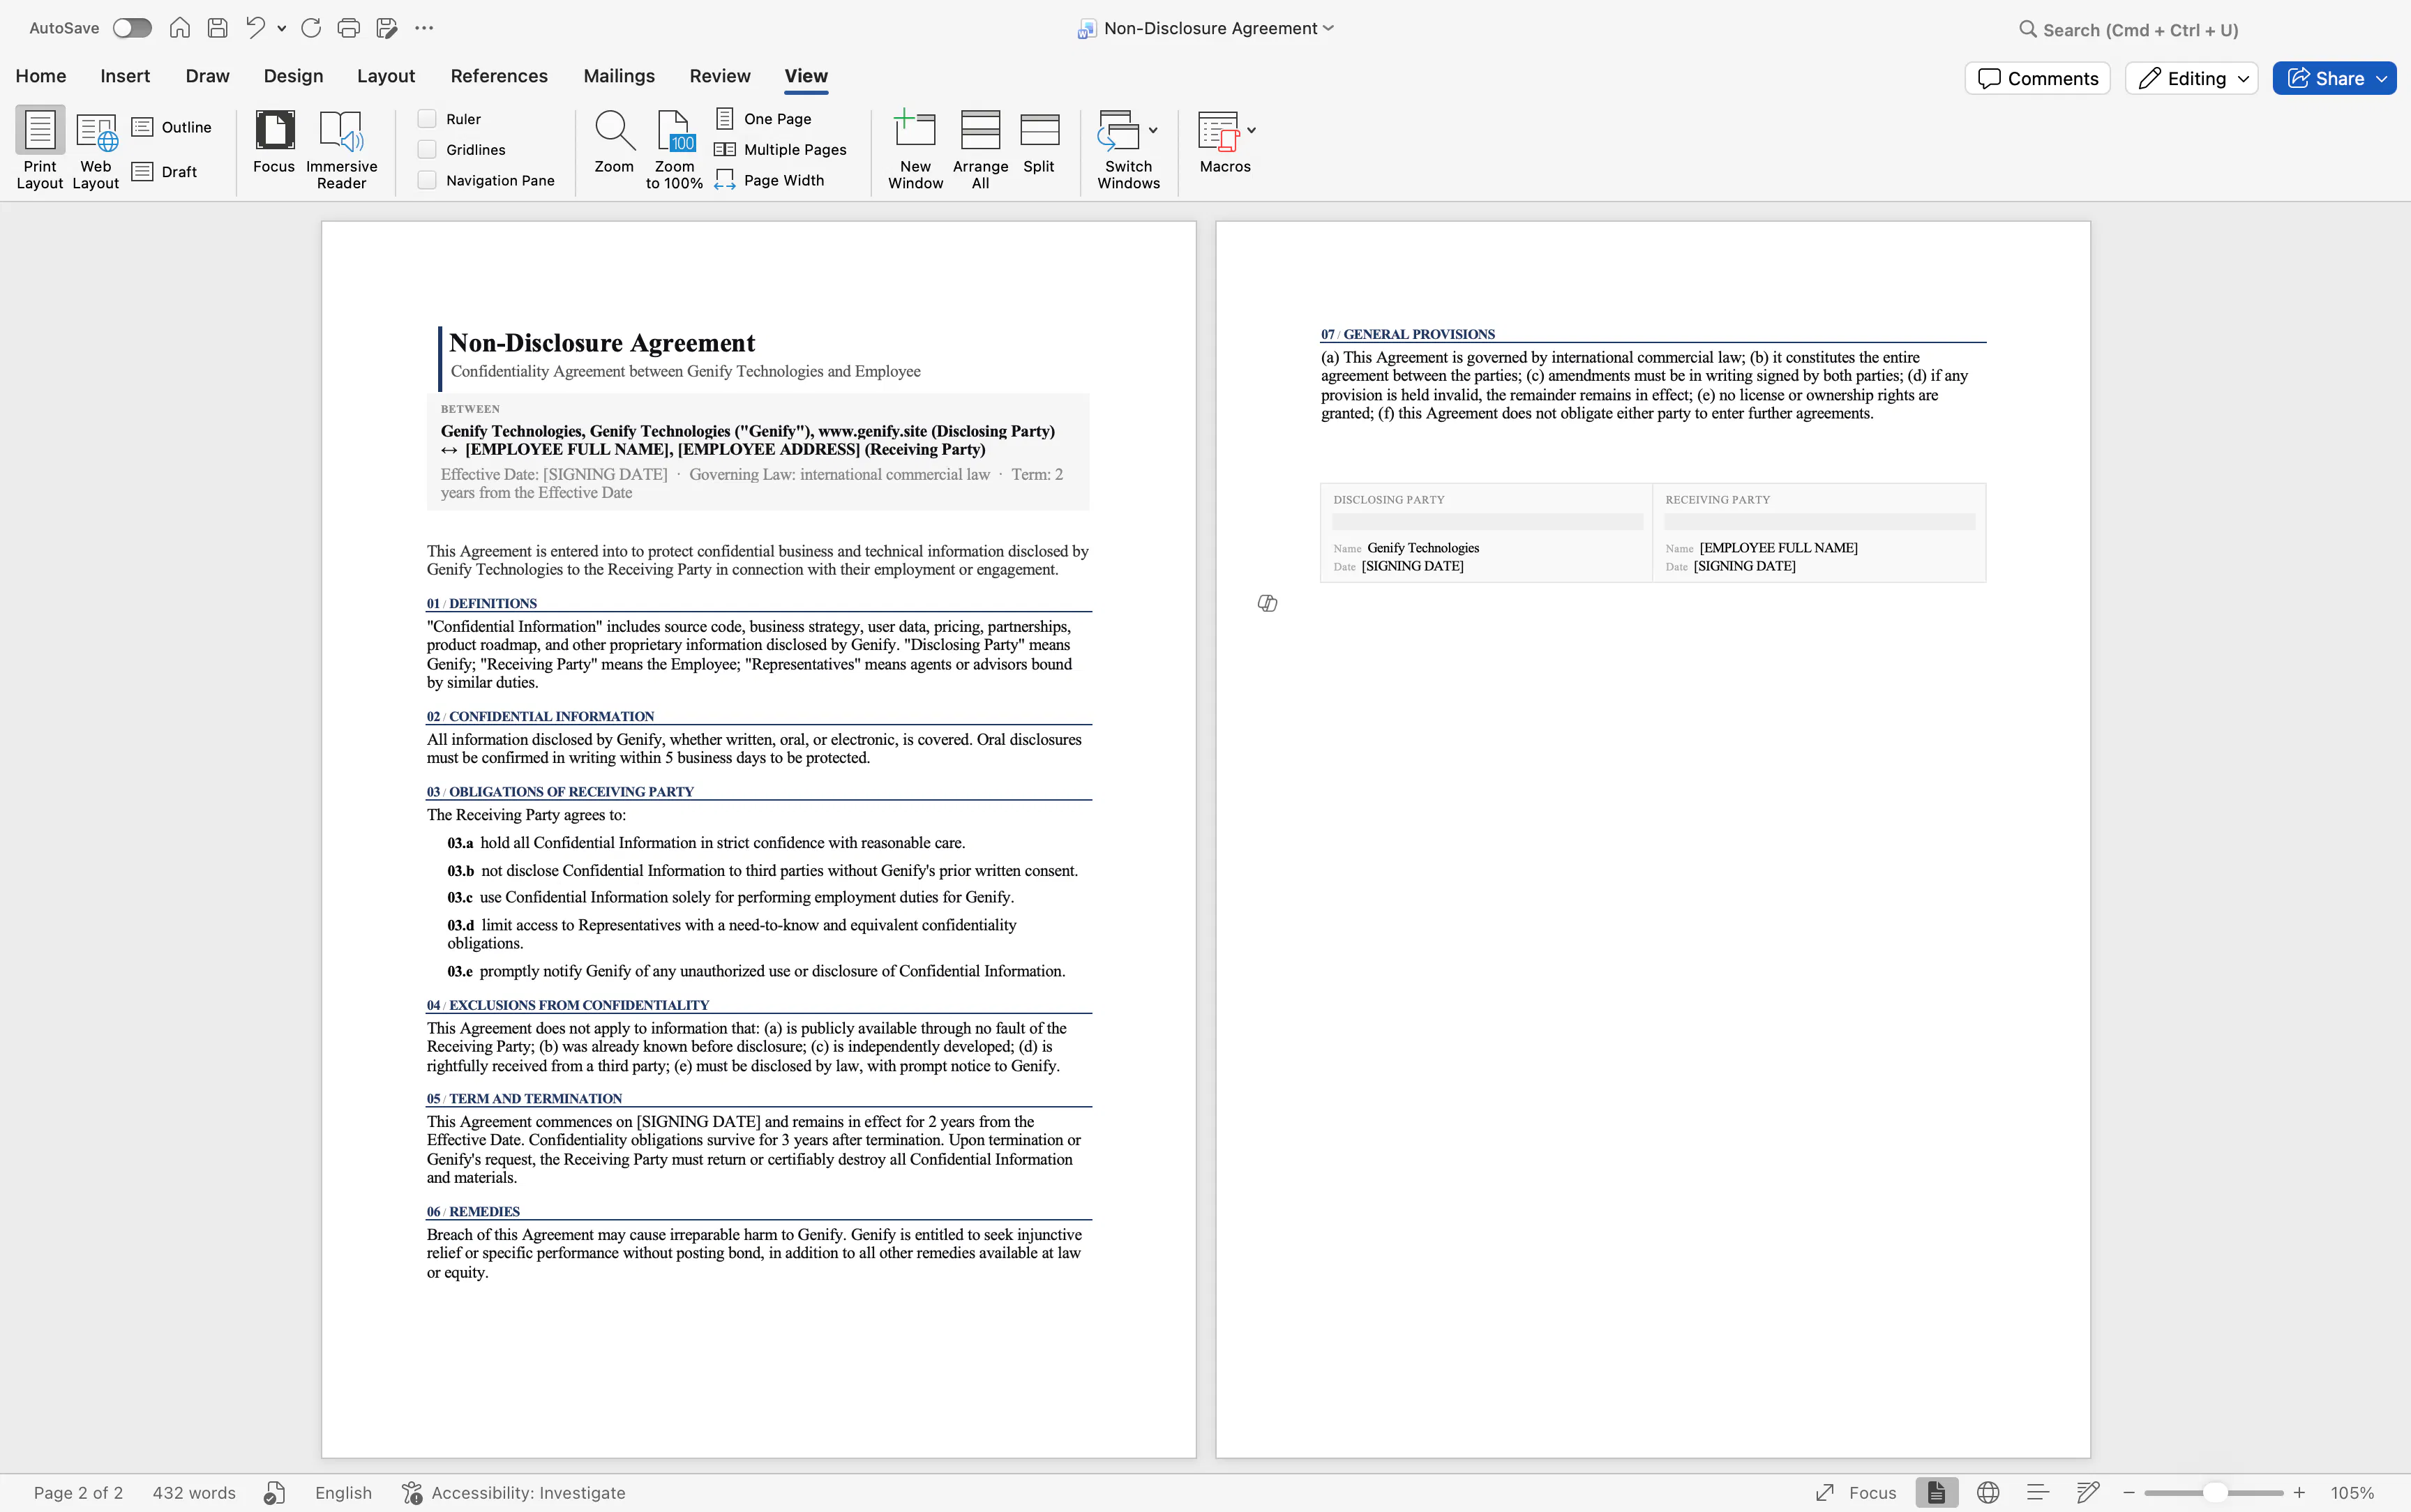Image resolution: width=2411 pixels, height=1512 pixels.
Task: Open the Layout tab
Action: click(x=386, y=76)
